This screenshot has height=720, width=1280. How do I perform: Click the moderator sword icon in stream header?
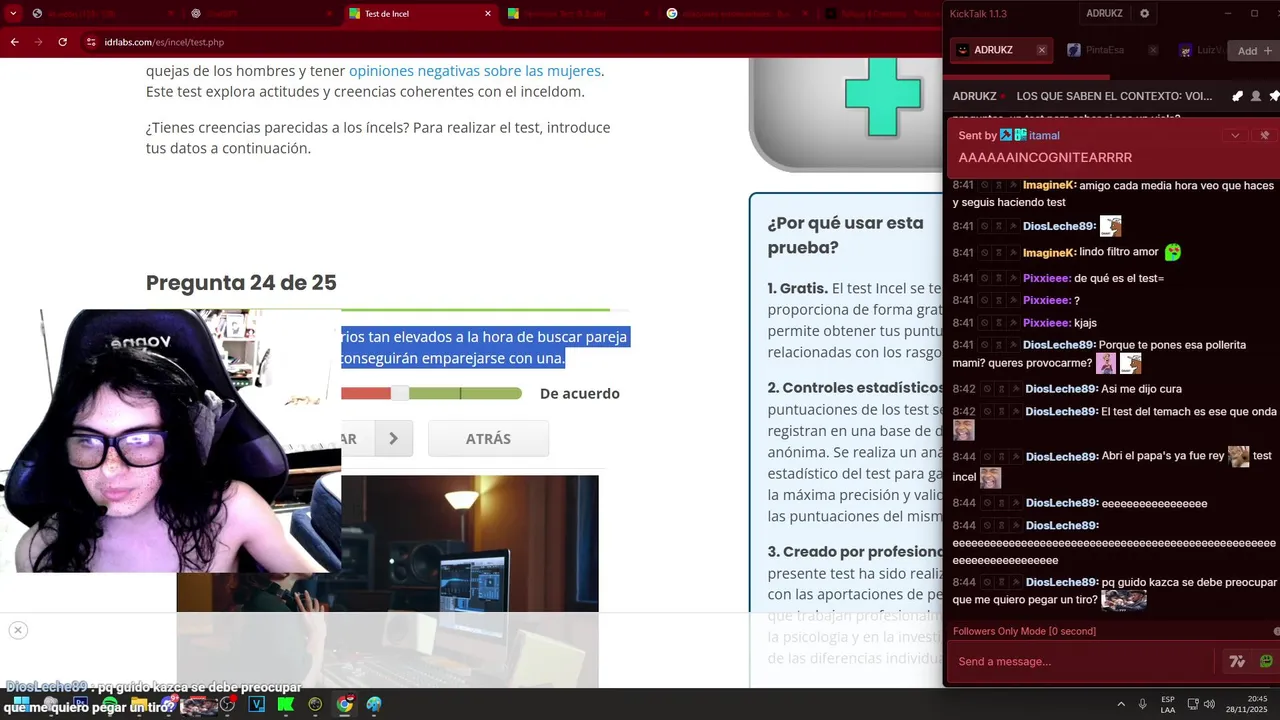coord(1237,97)
